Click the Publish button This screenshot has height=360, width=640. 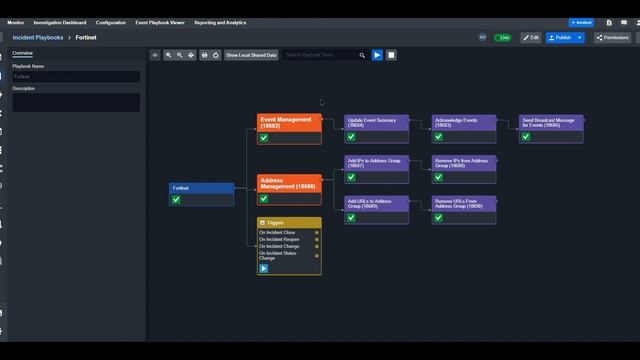560,38
